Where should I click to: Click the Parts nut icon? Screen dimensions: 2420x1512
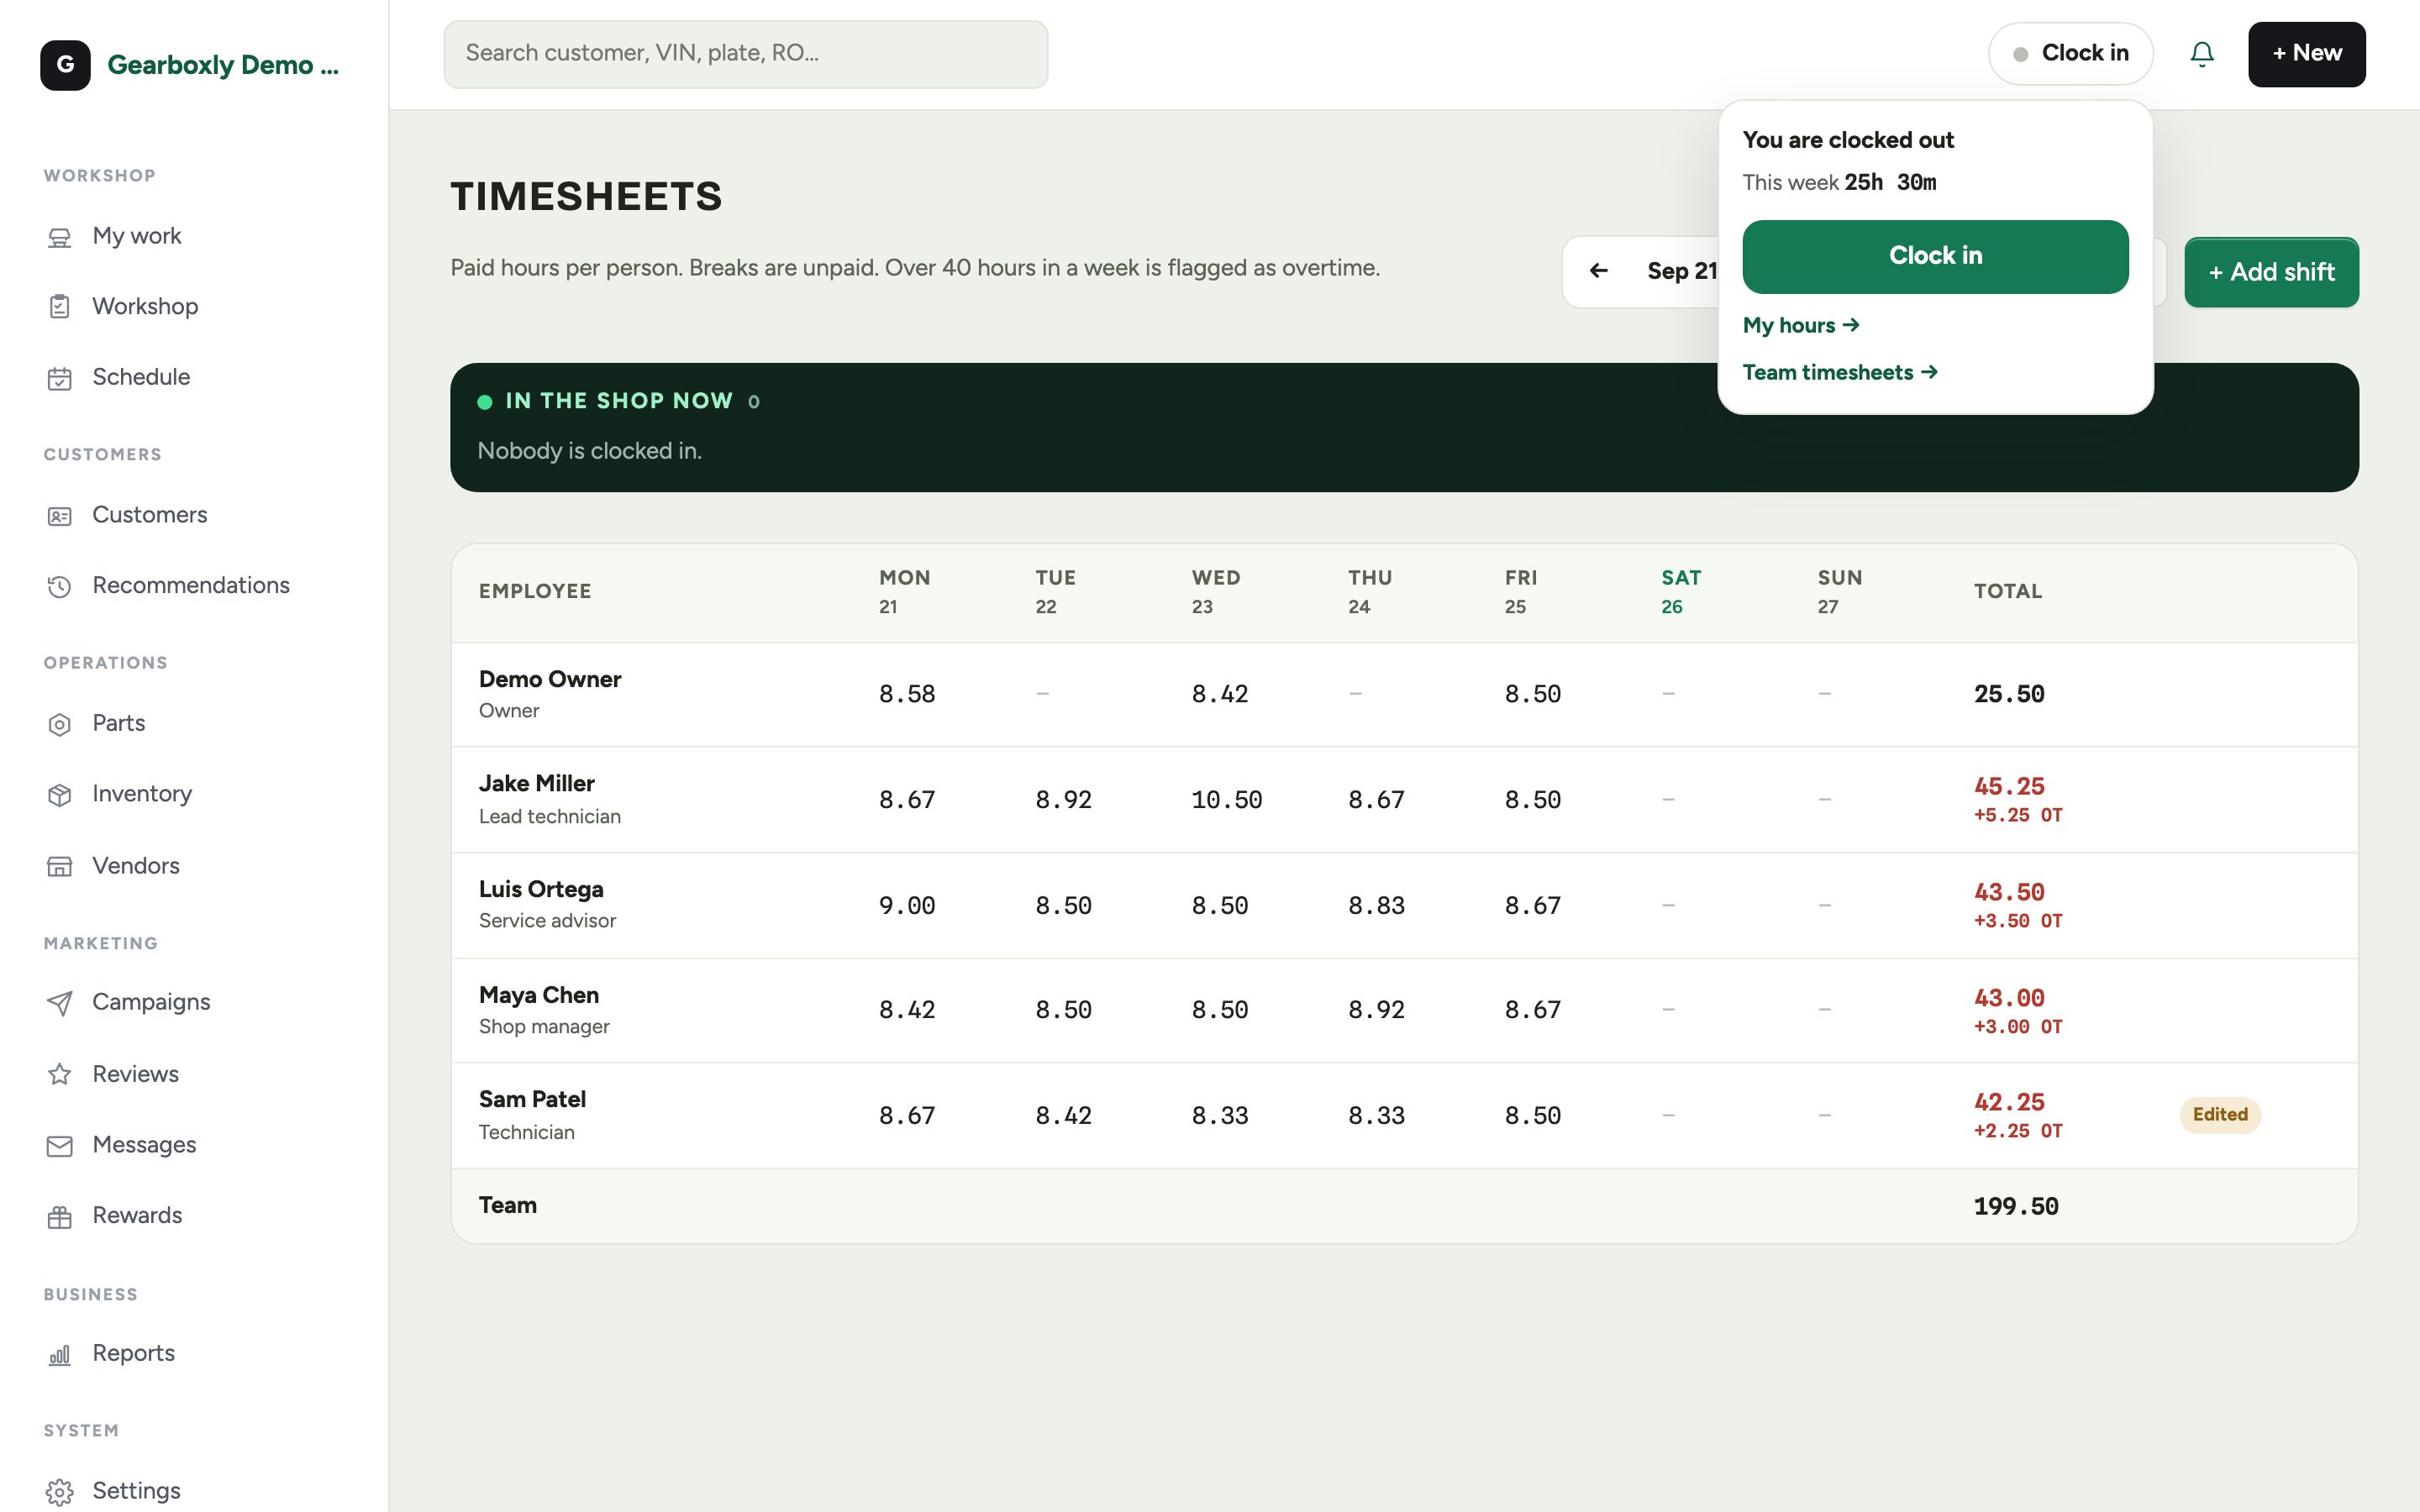[x=60, y=724]
